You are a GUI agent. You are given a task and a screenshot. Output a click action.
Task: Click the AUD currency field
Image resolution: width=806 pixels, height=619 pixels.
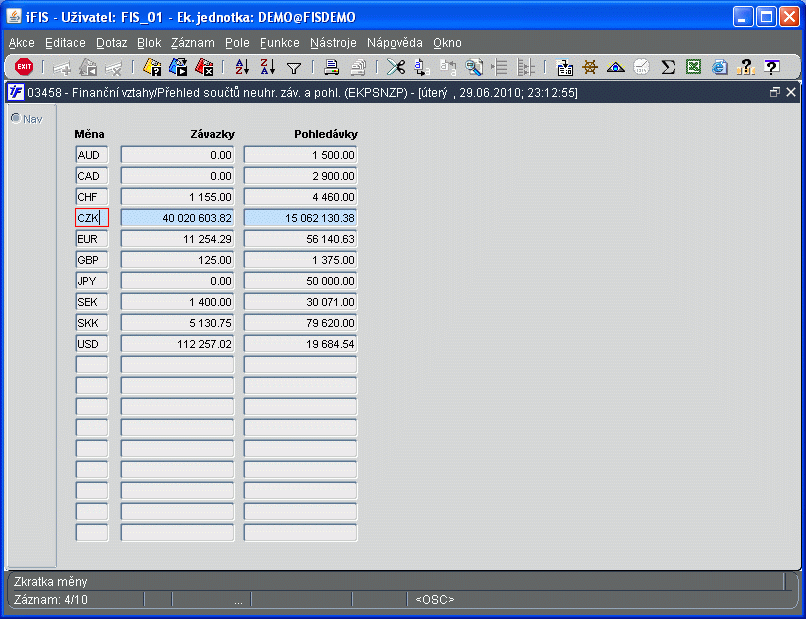pyautogui.click(x=92, y=155)
